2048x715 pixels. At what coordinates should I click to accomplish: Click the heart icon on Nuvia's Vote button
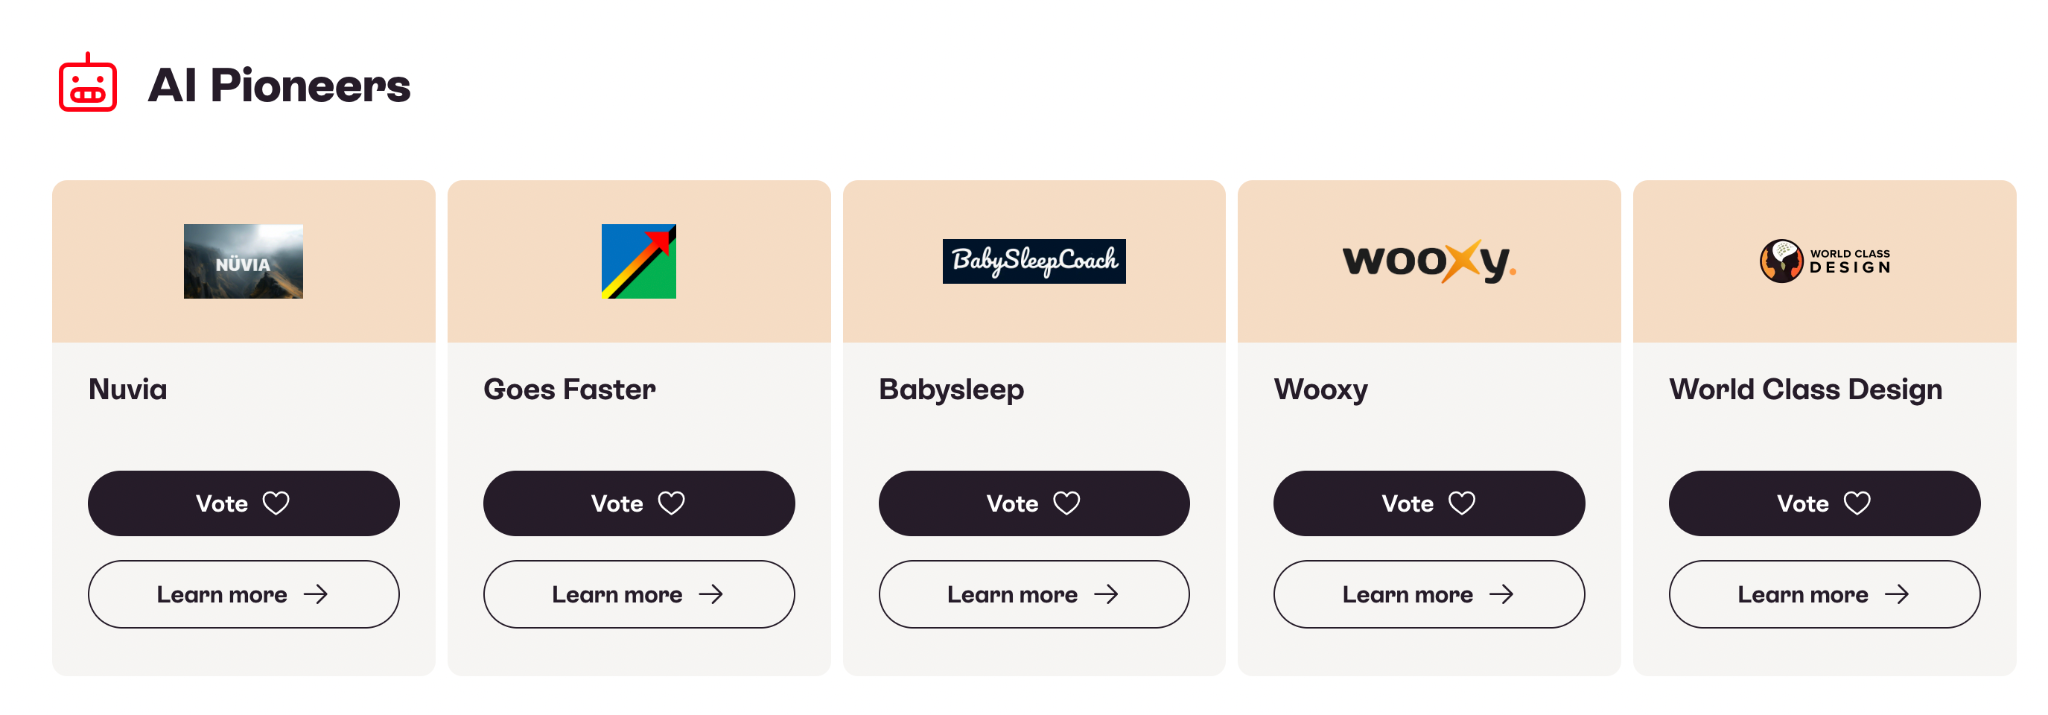tap(276, 503)
